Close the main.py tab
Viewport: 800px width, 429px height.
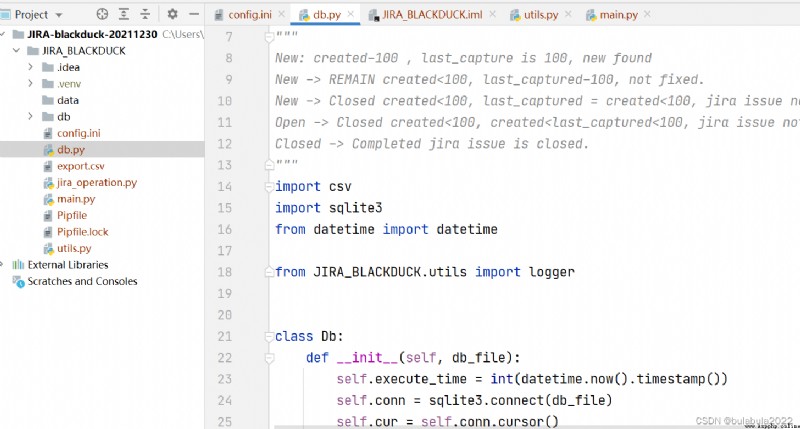647,14
